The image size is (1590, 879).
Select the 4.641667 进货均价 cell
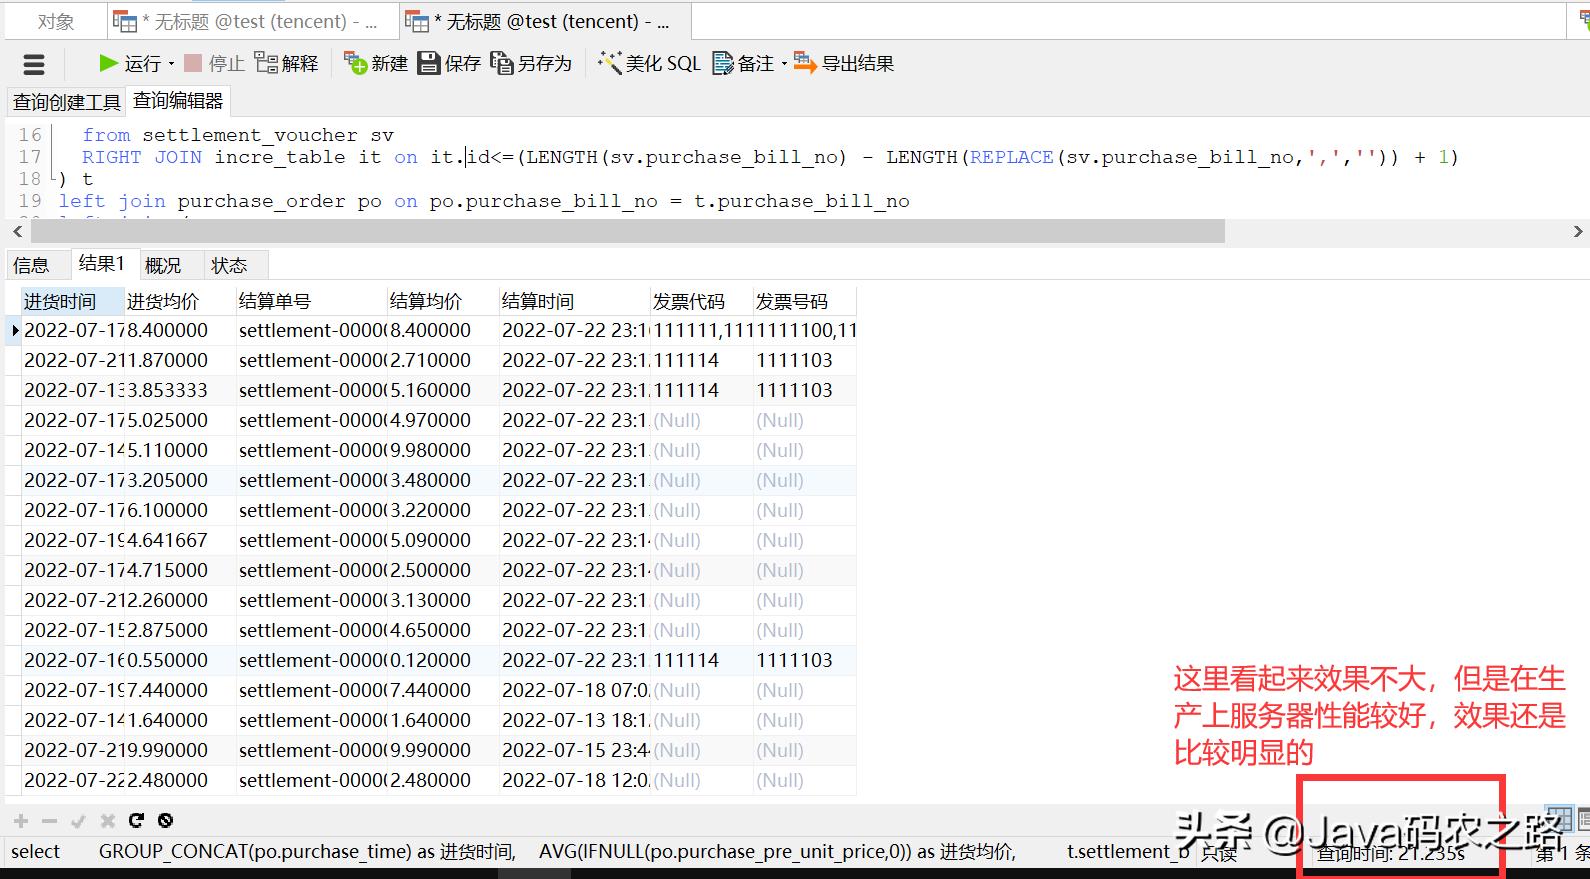180,540
